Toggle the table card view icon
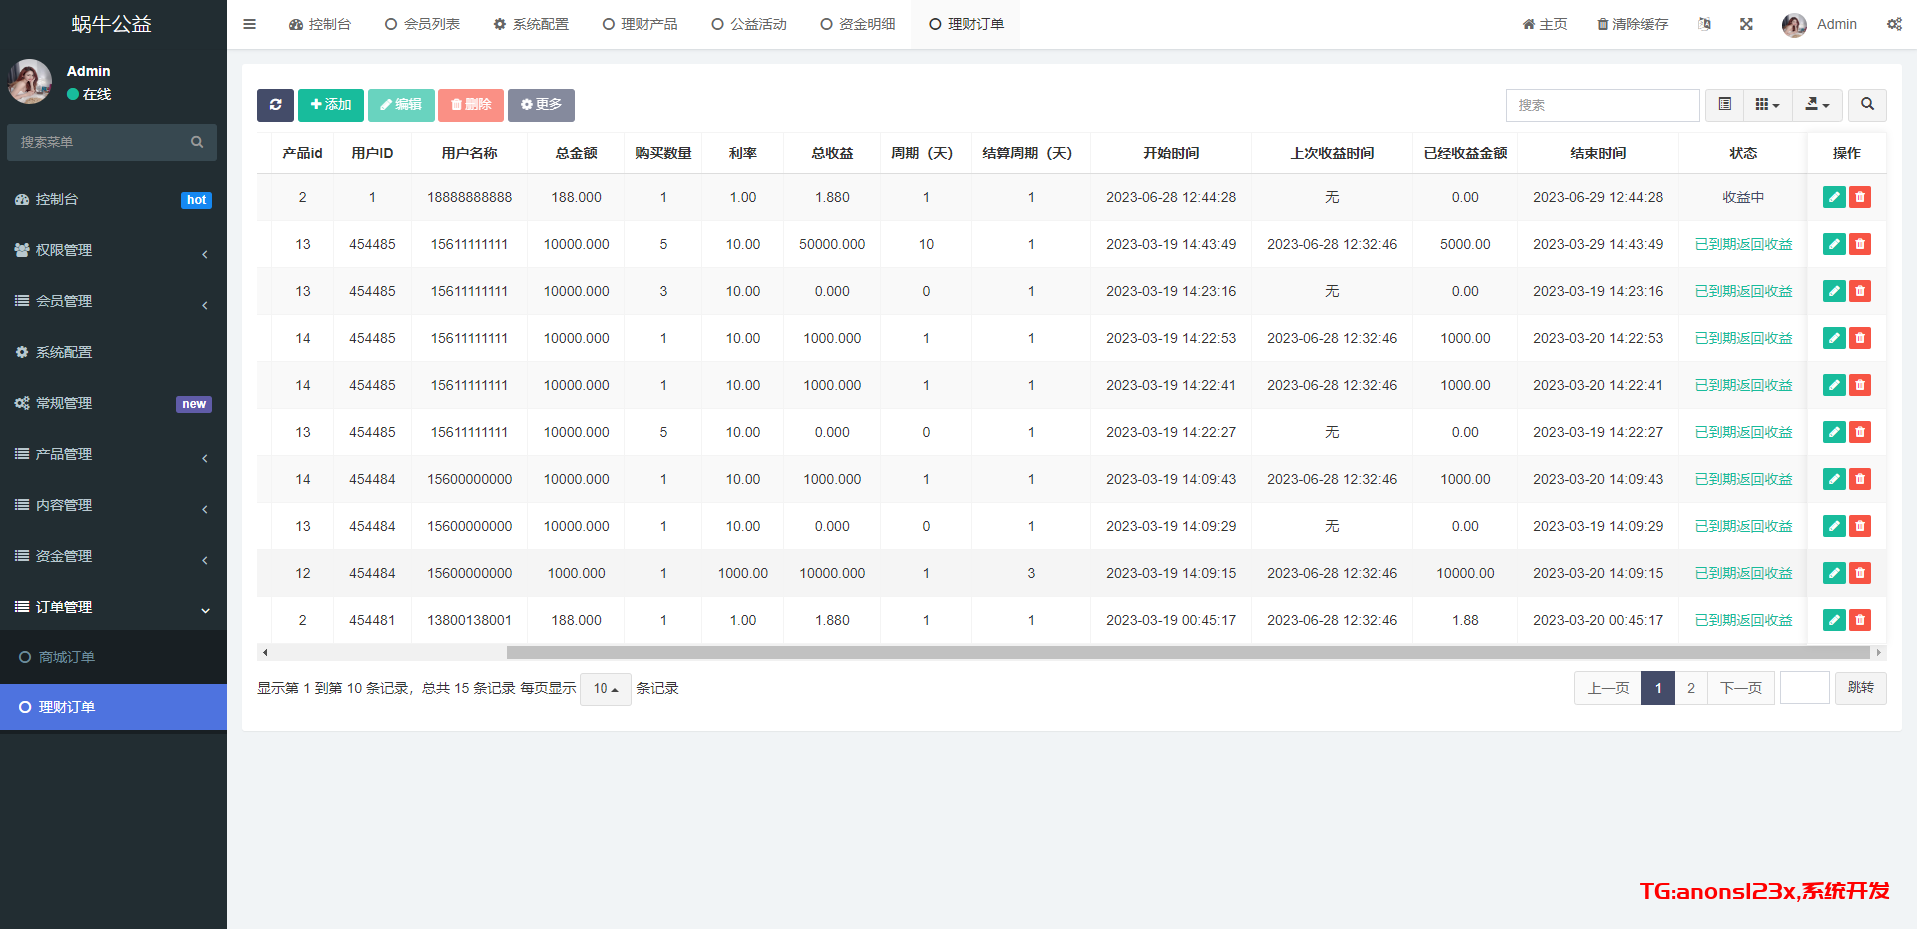Viewport: 1917px width, 929px height. click(x=1724, y=105)
